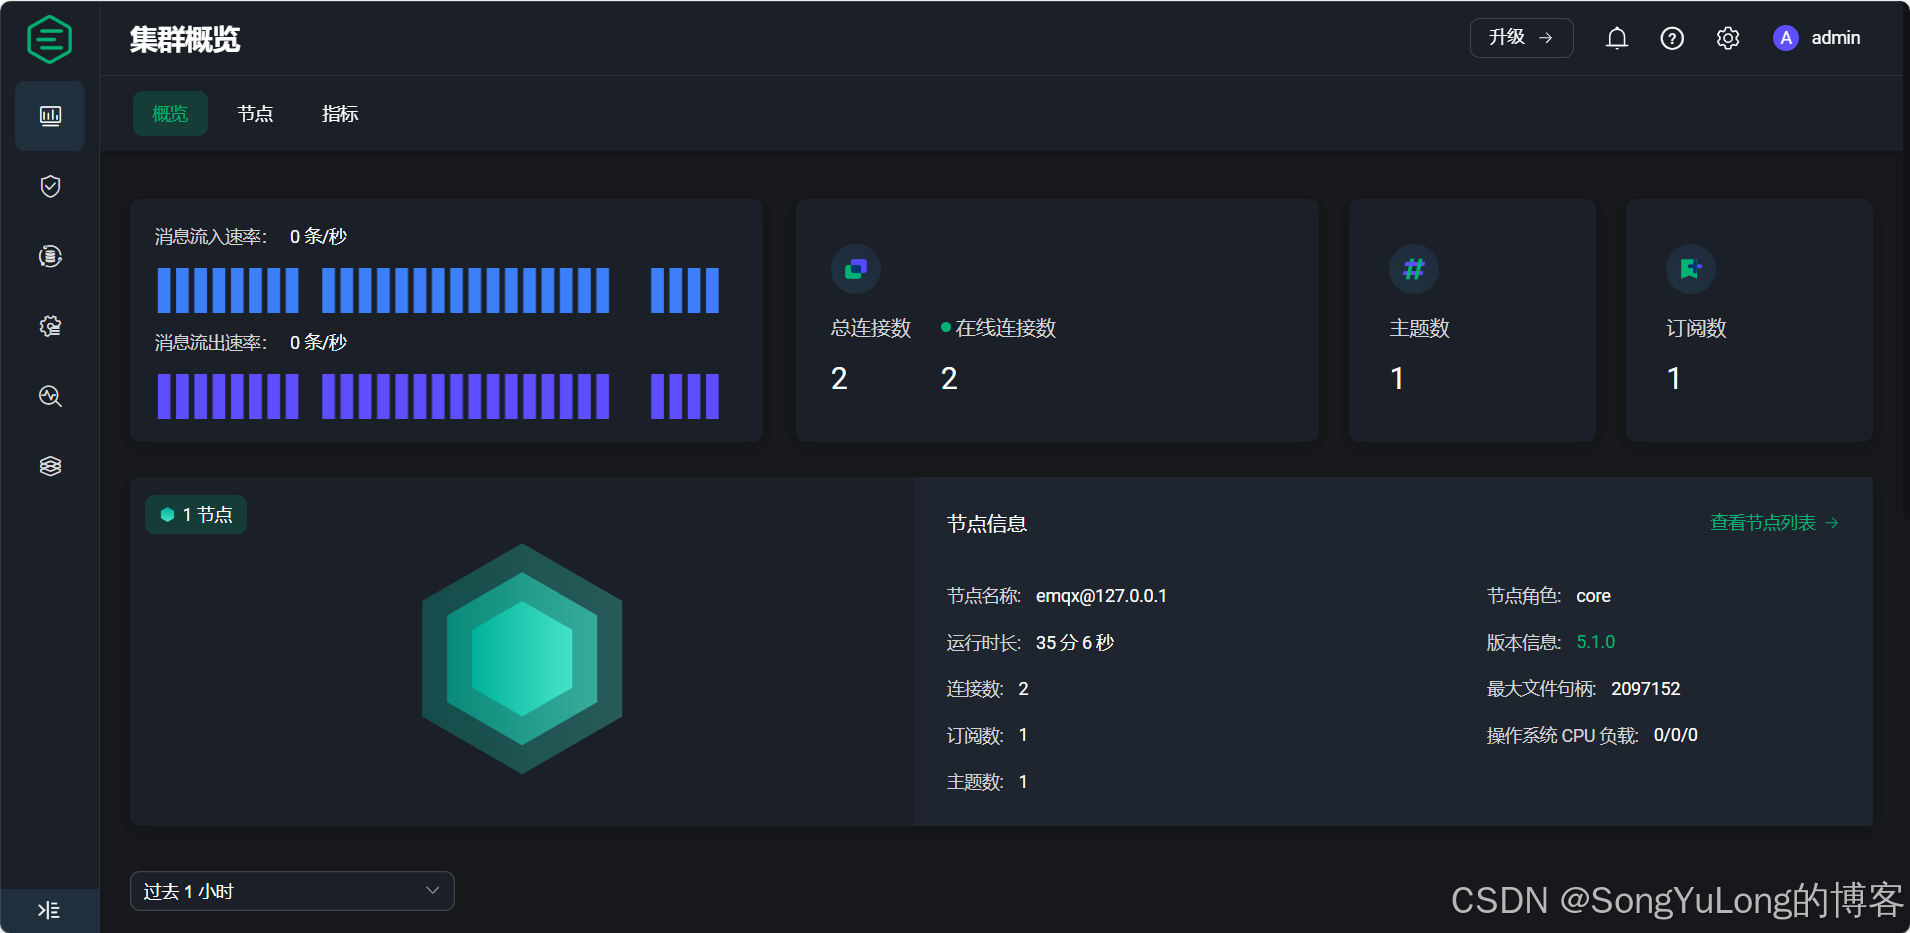Click the version number 5.1.0

1596,642
